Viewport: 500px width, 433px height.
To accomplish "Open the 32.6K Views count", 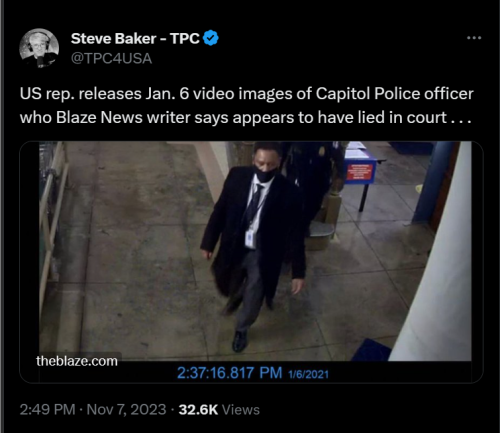I will click(x=219, y=410).
